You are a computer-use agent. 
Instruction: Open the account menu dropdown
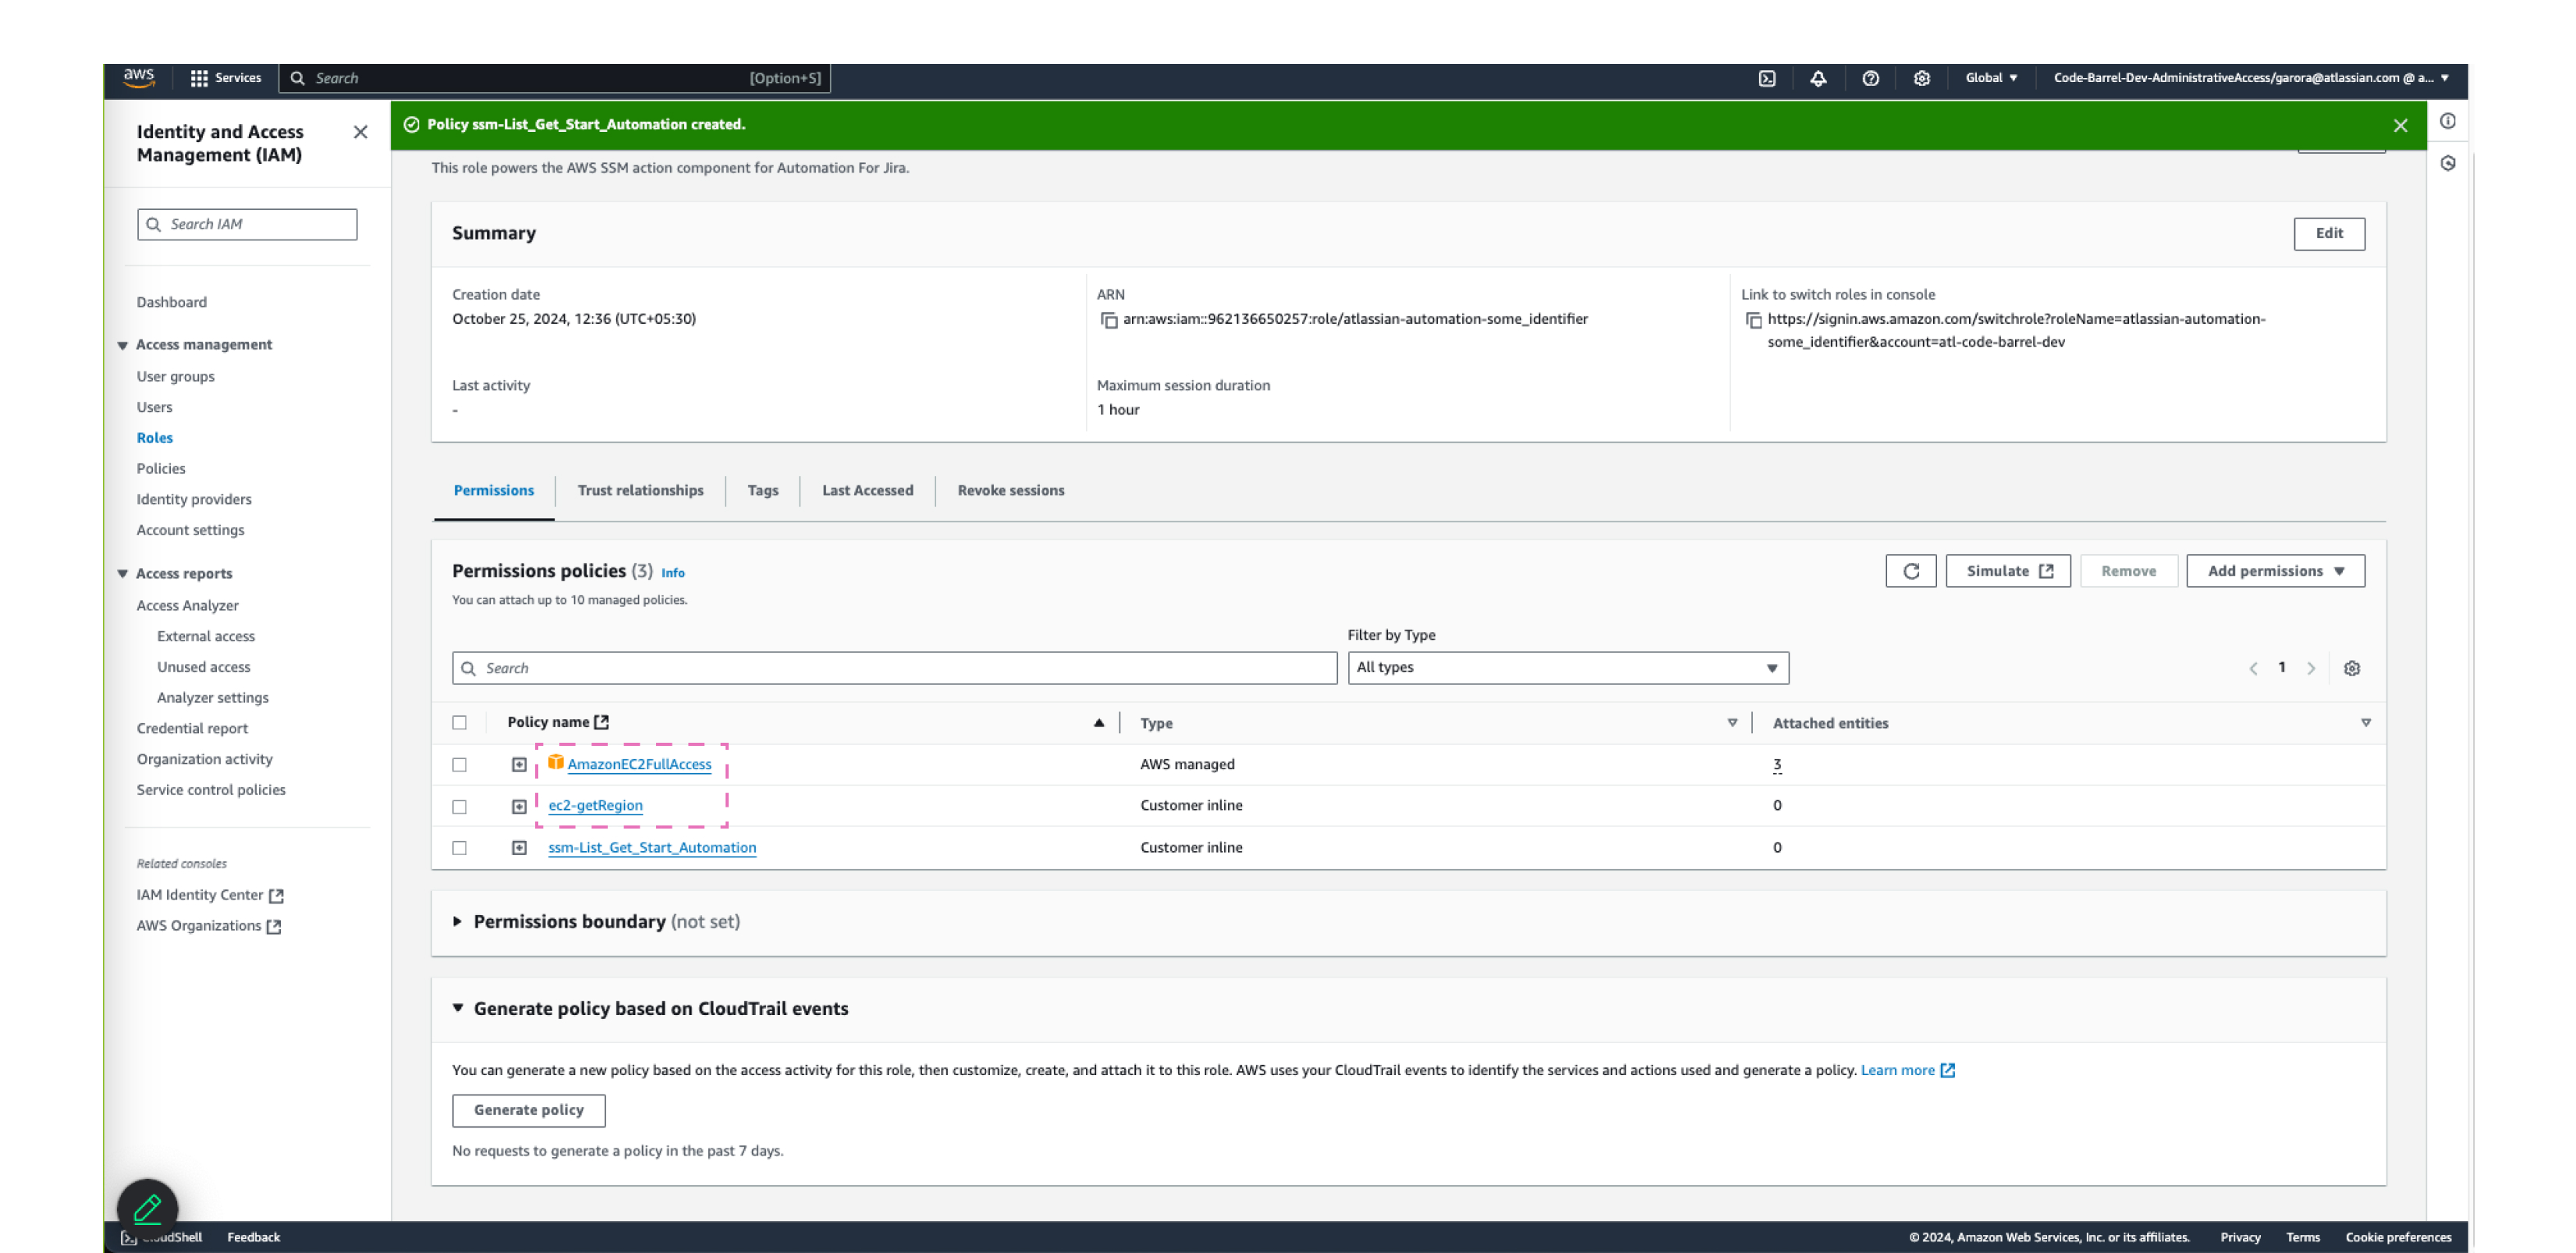[x=2250, y=78]
